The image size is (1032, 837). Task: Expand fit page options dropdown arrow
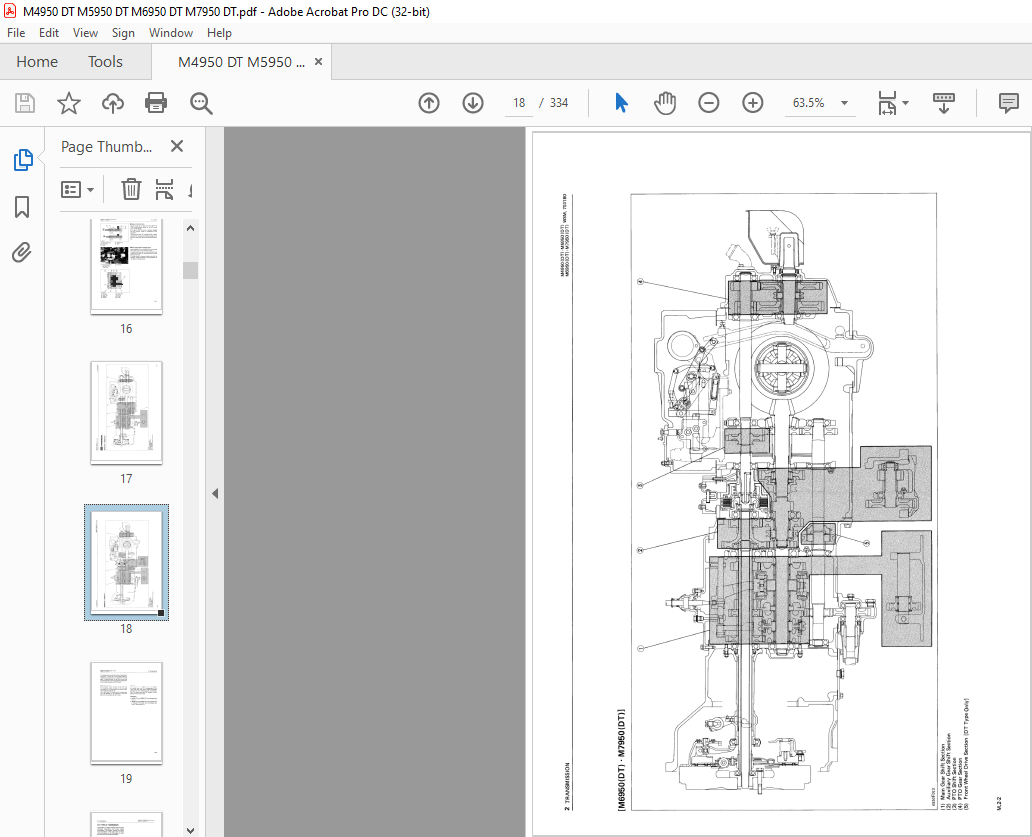pyautogui.click(x=906, y=103)
